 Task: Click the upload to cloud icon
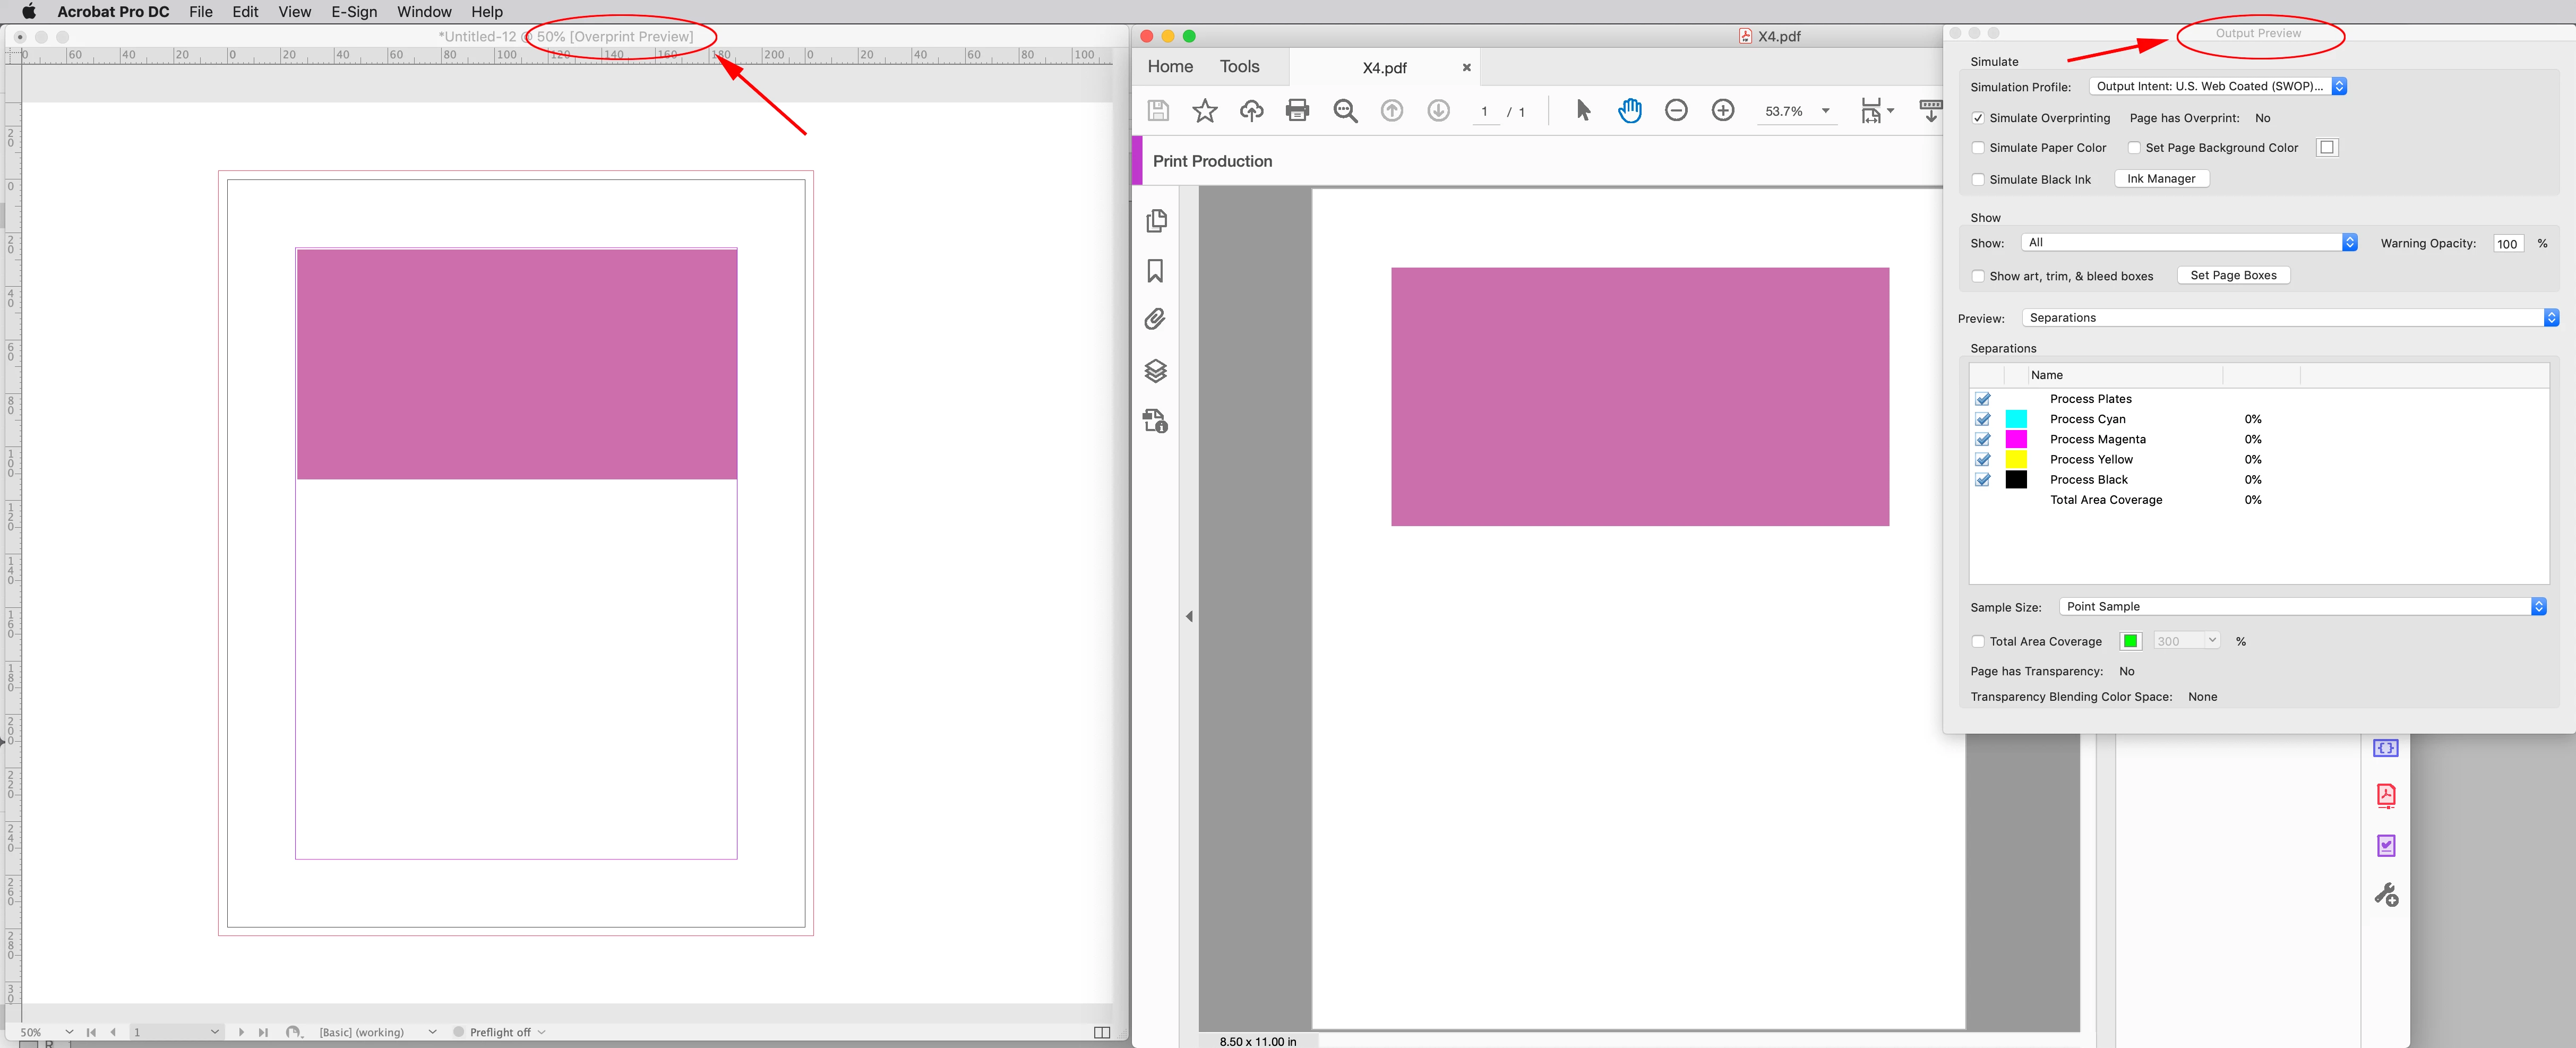tap(1251, 110)
